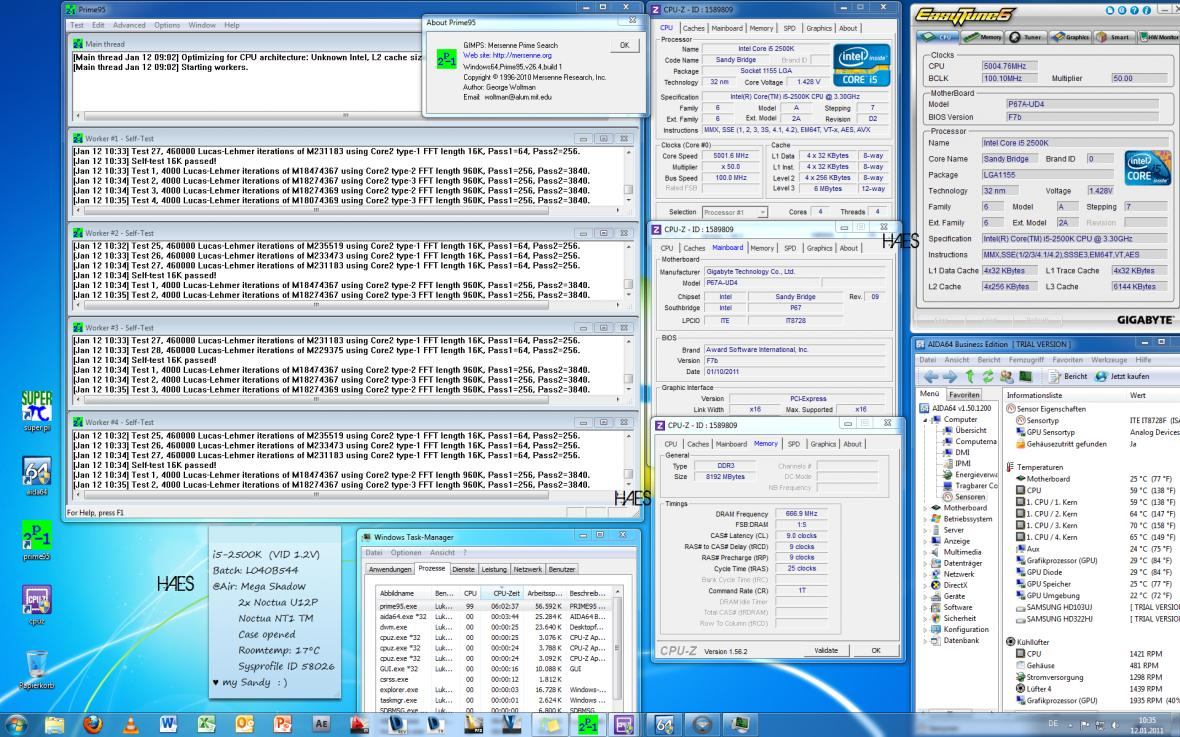Open Papierkorb recycle bin icon
The height and width of the screenshot is (737, 1180).
click(36, 670)
